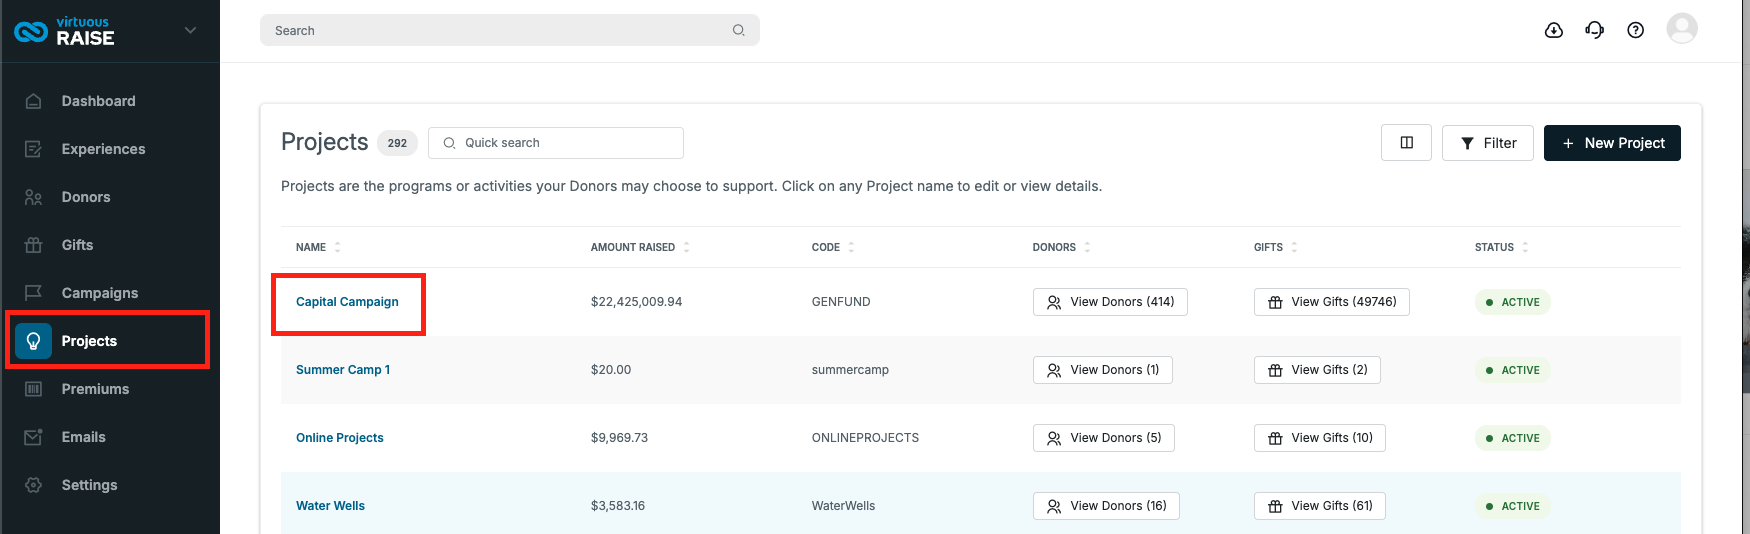Open the Summer Camp 1 project
Screen dimensions: 1750x534
pos(343,370)
